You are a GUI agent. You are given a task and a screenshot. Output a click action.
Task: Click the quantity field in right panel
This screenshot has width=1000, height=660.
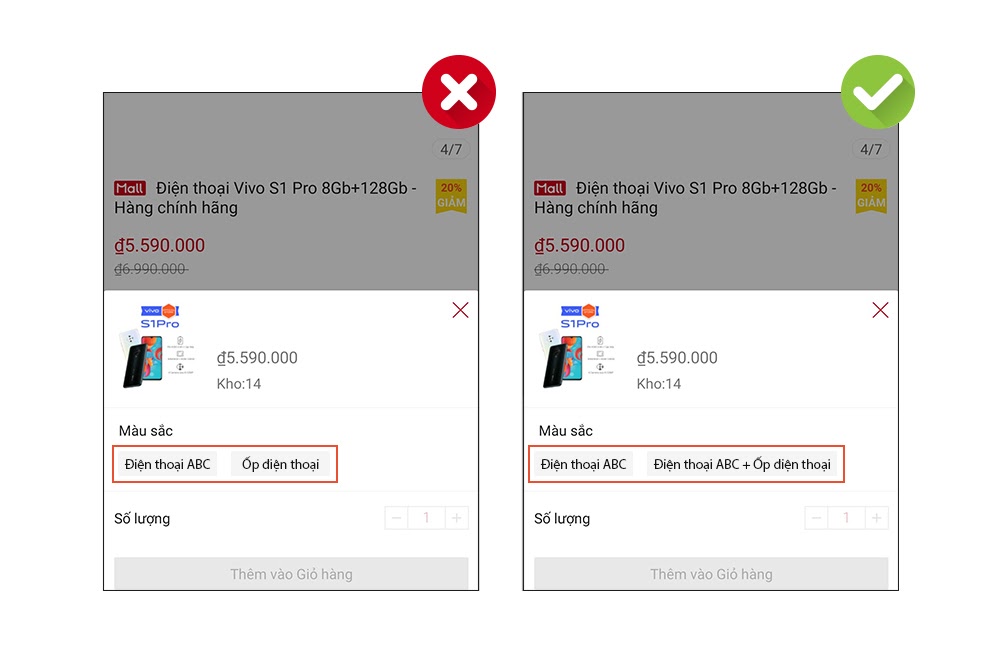coord(846,518)
